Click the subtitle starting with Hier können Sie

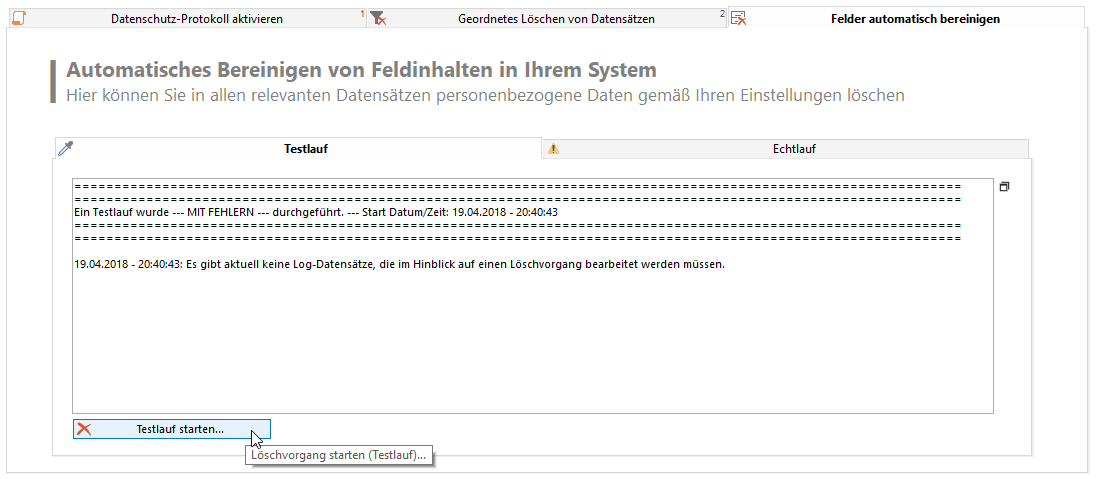coord(485,96)
